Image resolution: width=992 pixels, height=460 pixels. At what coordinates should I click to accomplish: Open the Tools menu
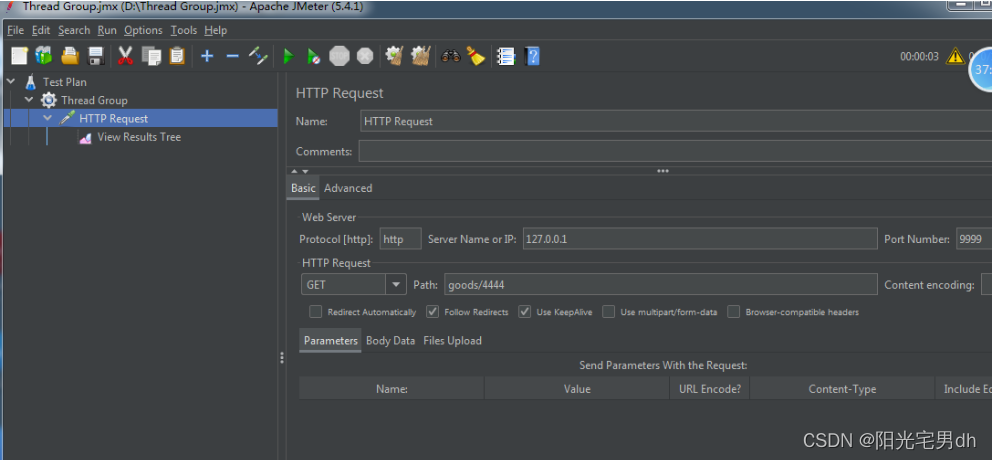(183, 30)
